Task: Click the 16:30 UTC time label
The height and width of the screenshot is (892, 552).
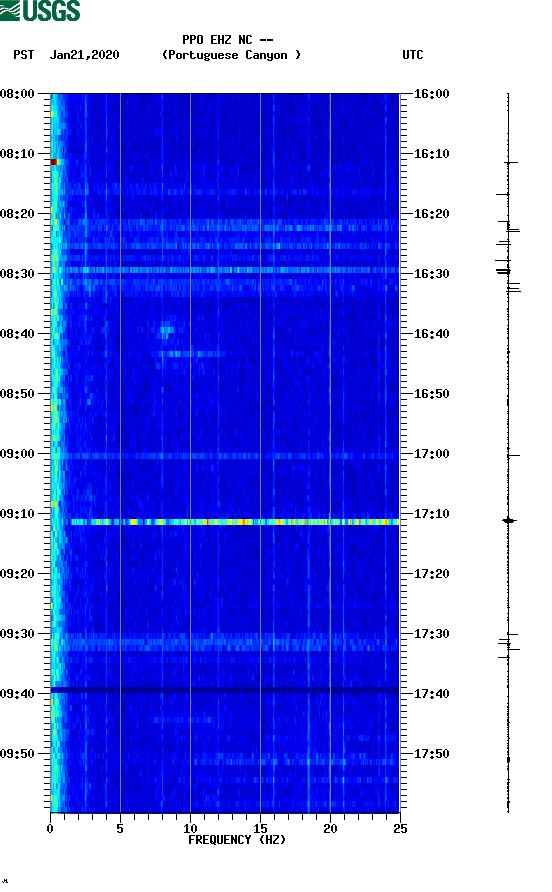Action: (431, 274)
